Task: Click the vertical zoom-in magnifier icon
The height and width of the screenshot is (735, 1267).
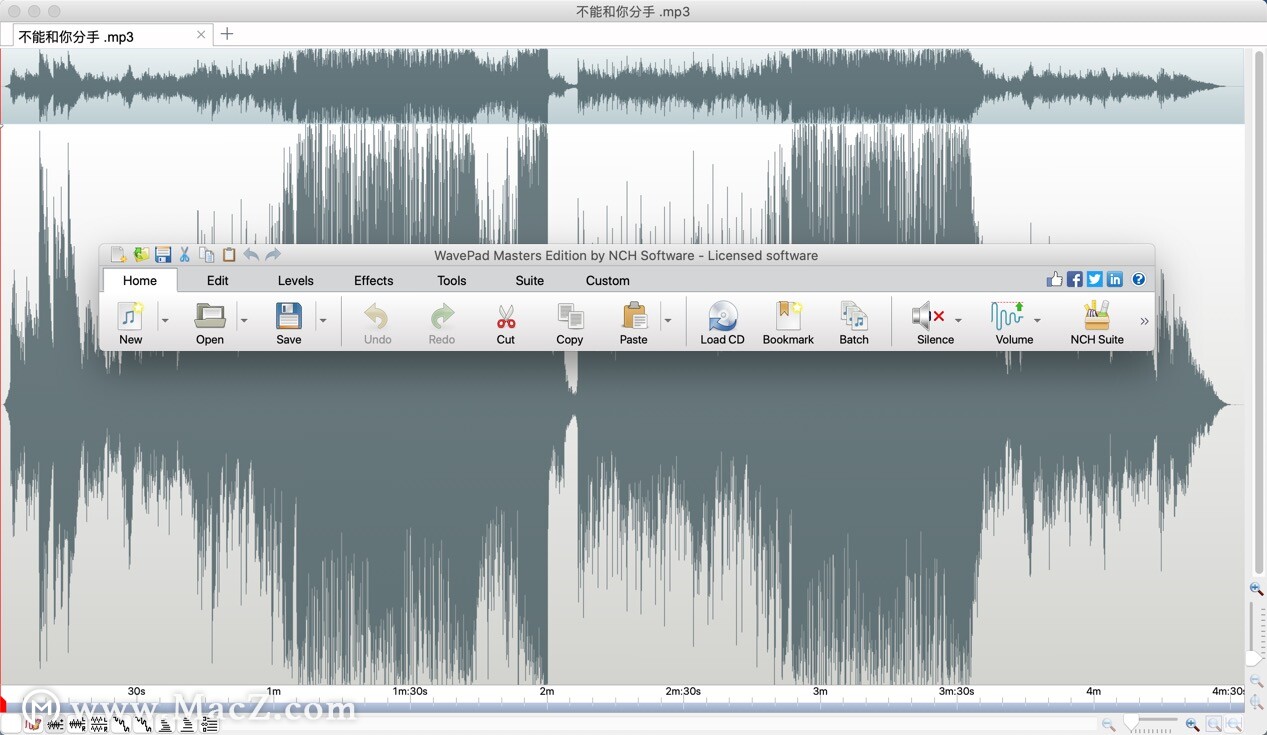Action: (1257, 589)
